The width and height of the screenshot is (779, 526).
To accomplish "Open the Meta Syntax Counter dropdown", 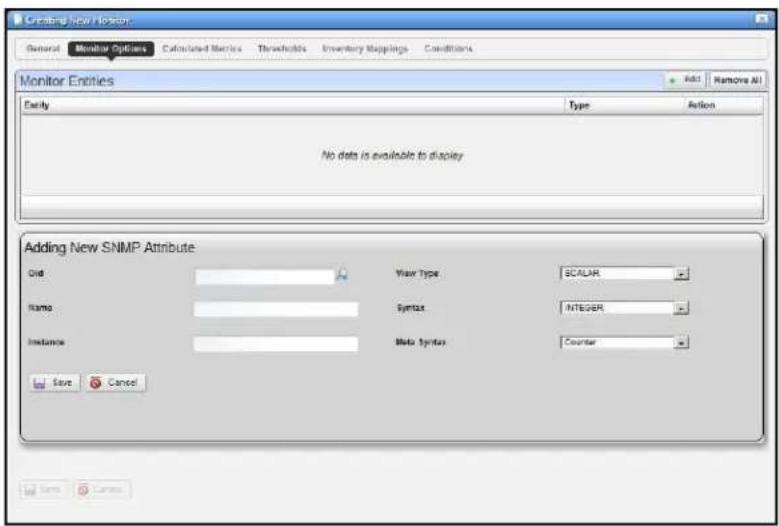I will click(x=624, y=342).
